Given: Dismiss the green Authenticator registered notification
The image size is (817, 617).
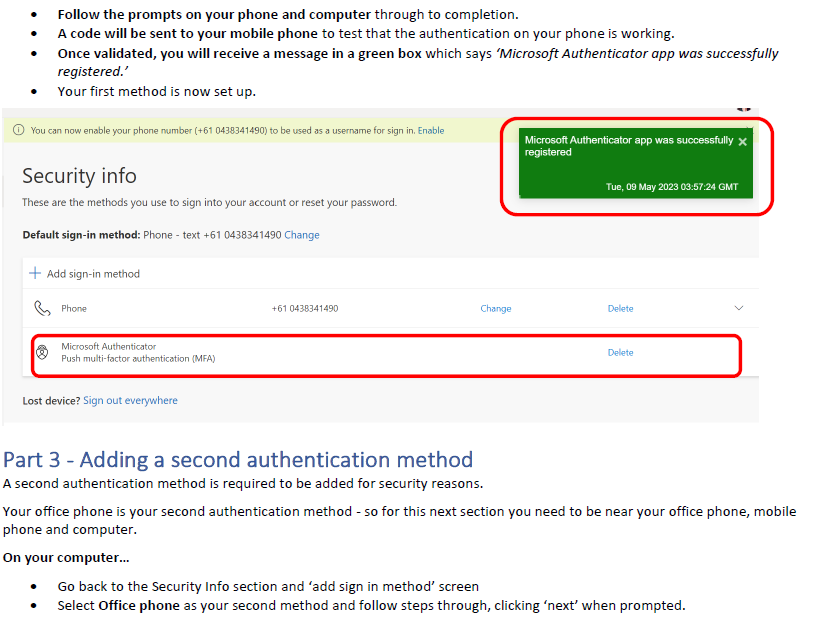Looking at the screenshot, I should (742, 142).
